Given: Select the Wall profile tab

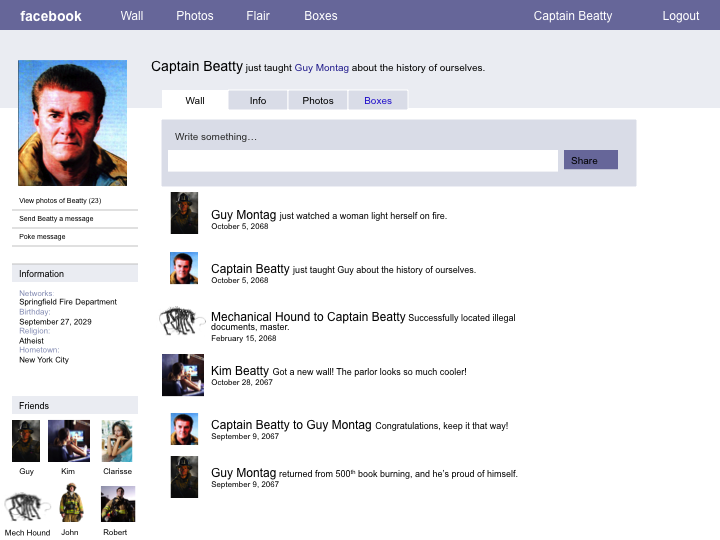Looking at the screenshot, I should pyautogui.click(x=195, y=100).
